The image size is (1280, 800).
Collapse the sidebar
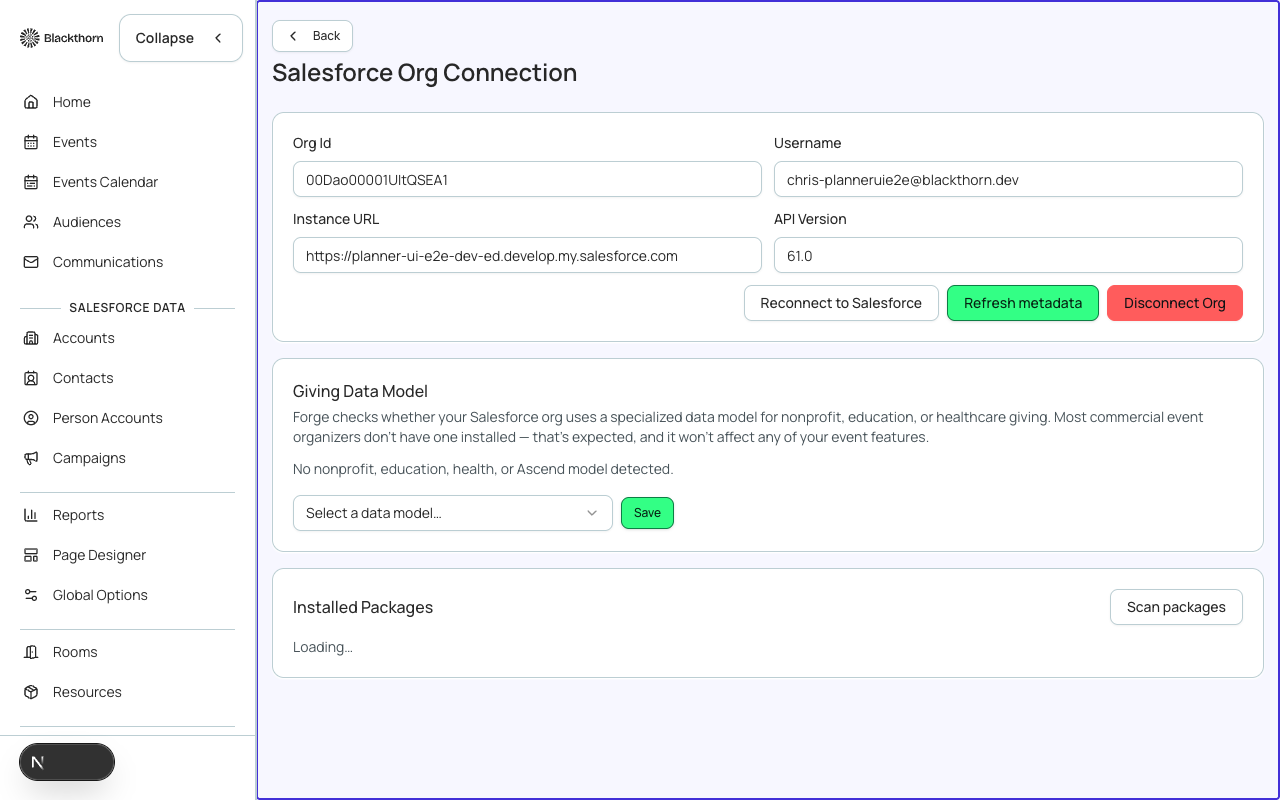coord(181,38)
